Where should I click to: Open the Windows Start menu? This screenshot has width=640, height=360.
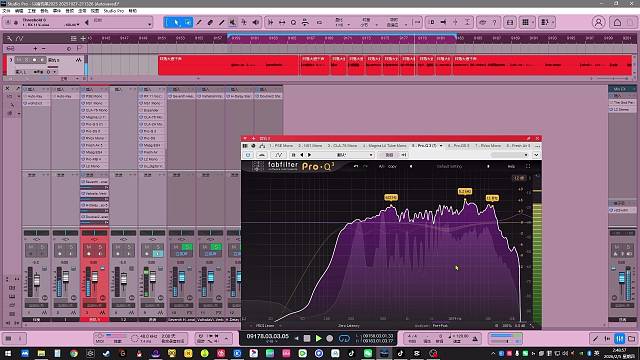point(8,353)
